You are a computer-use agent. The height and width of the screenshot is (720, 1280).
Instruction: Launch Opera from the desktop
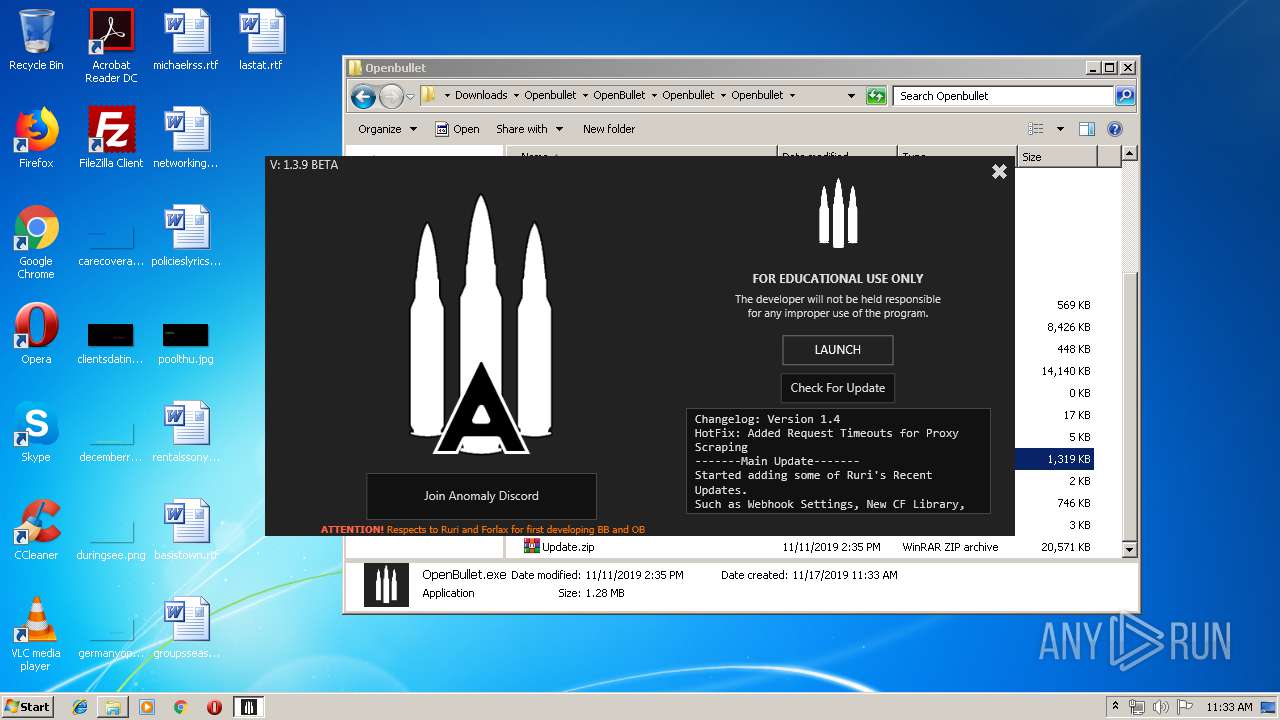(x=36, y=334)
